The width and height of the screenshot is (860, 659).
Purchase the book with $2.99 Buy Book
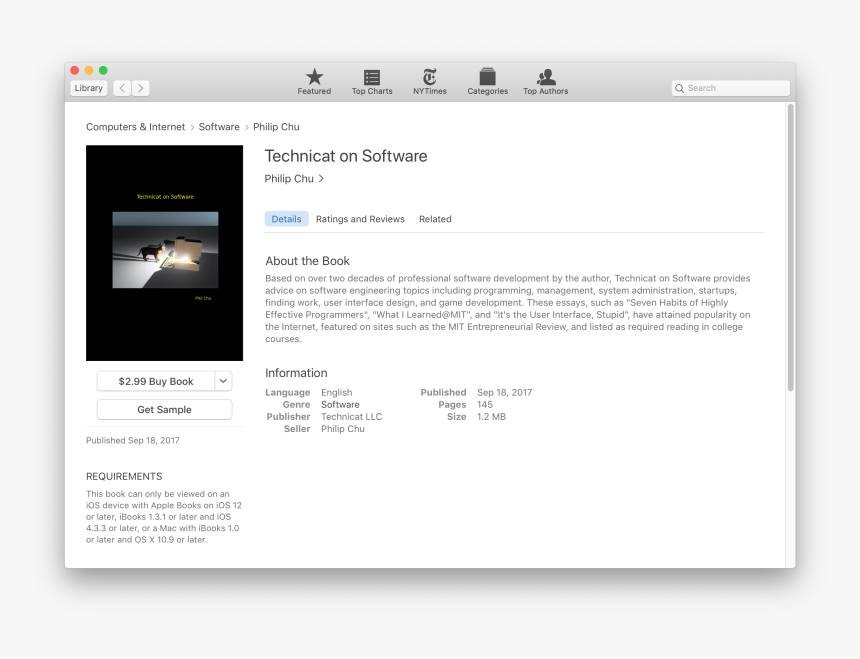pos(158,381)
